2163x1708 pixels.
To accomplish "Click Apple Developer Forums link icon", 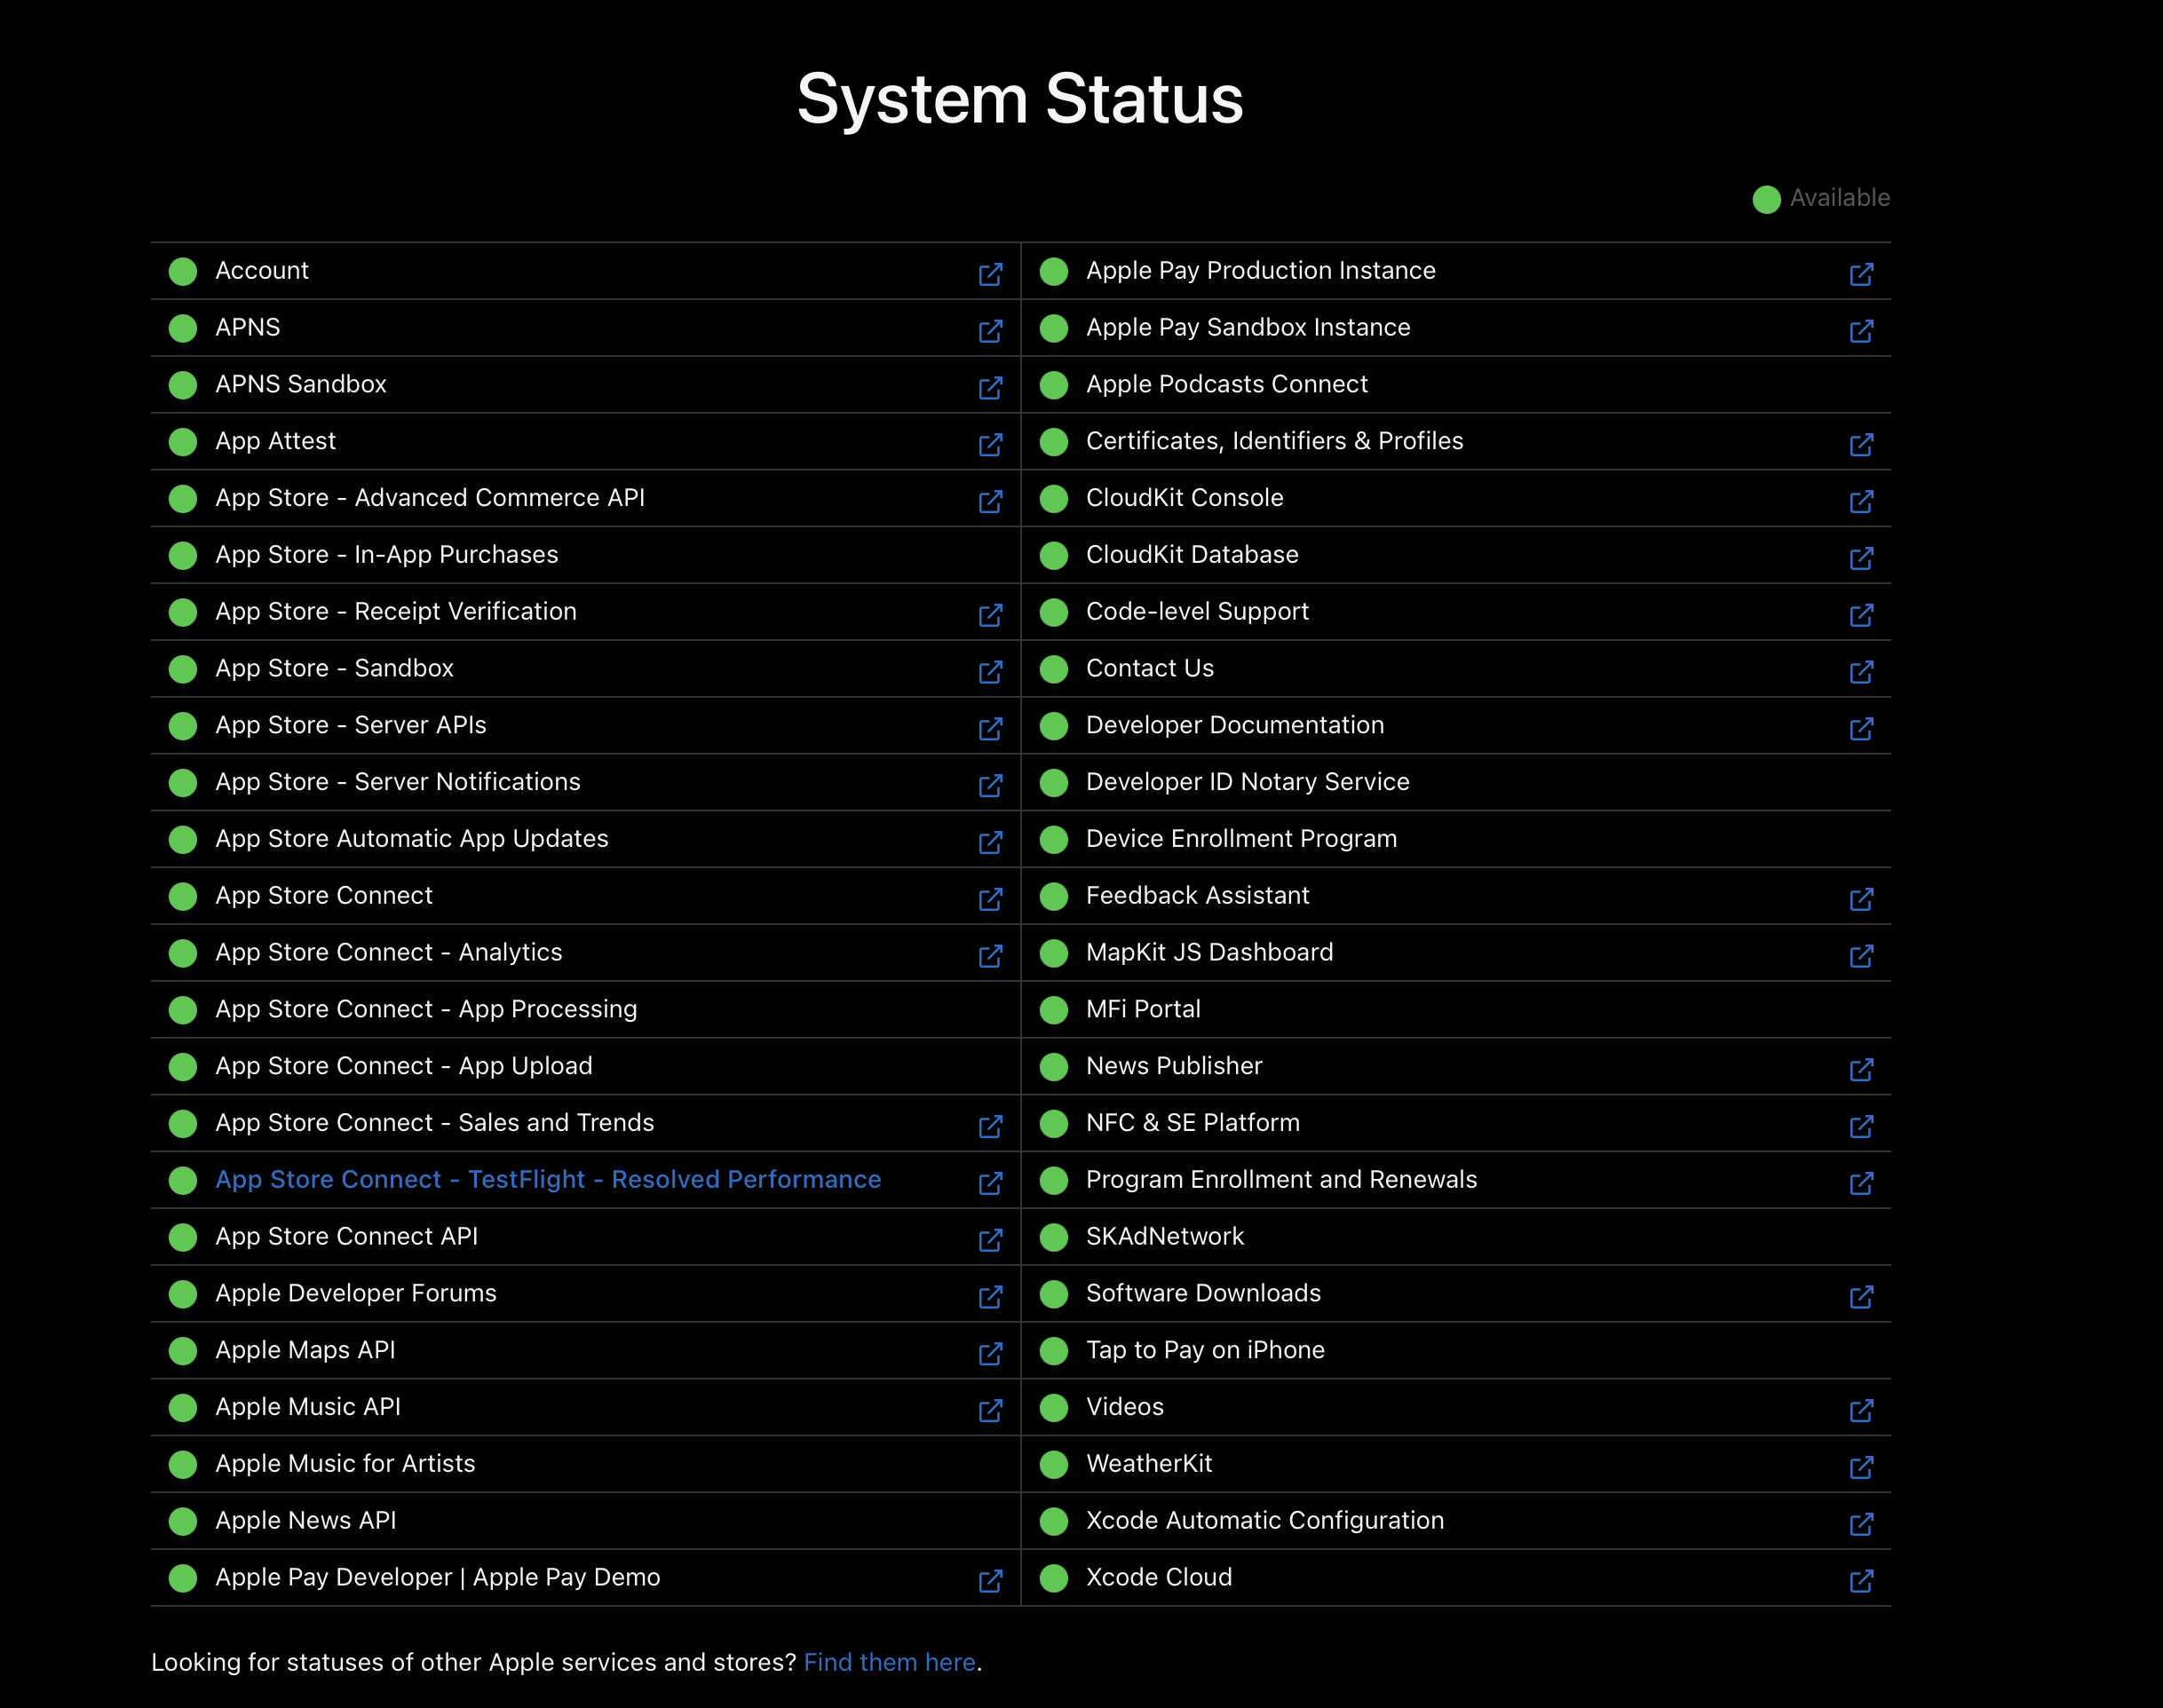I will [990, 1297].
